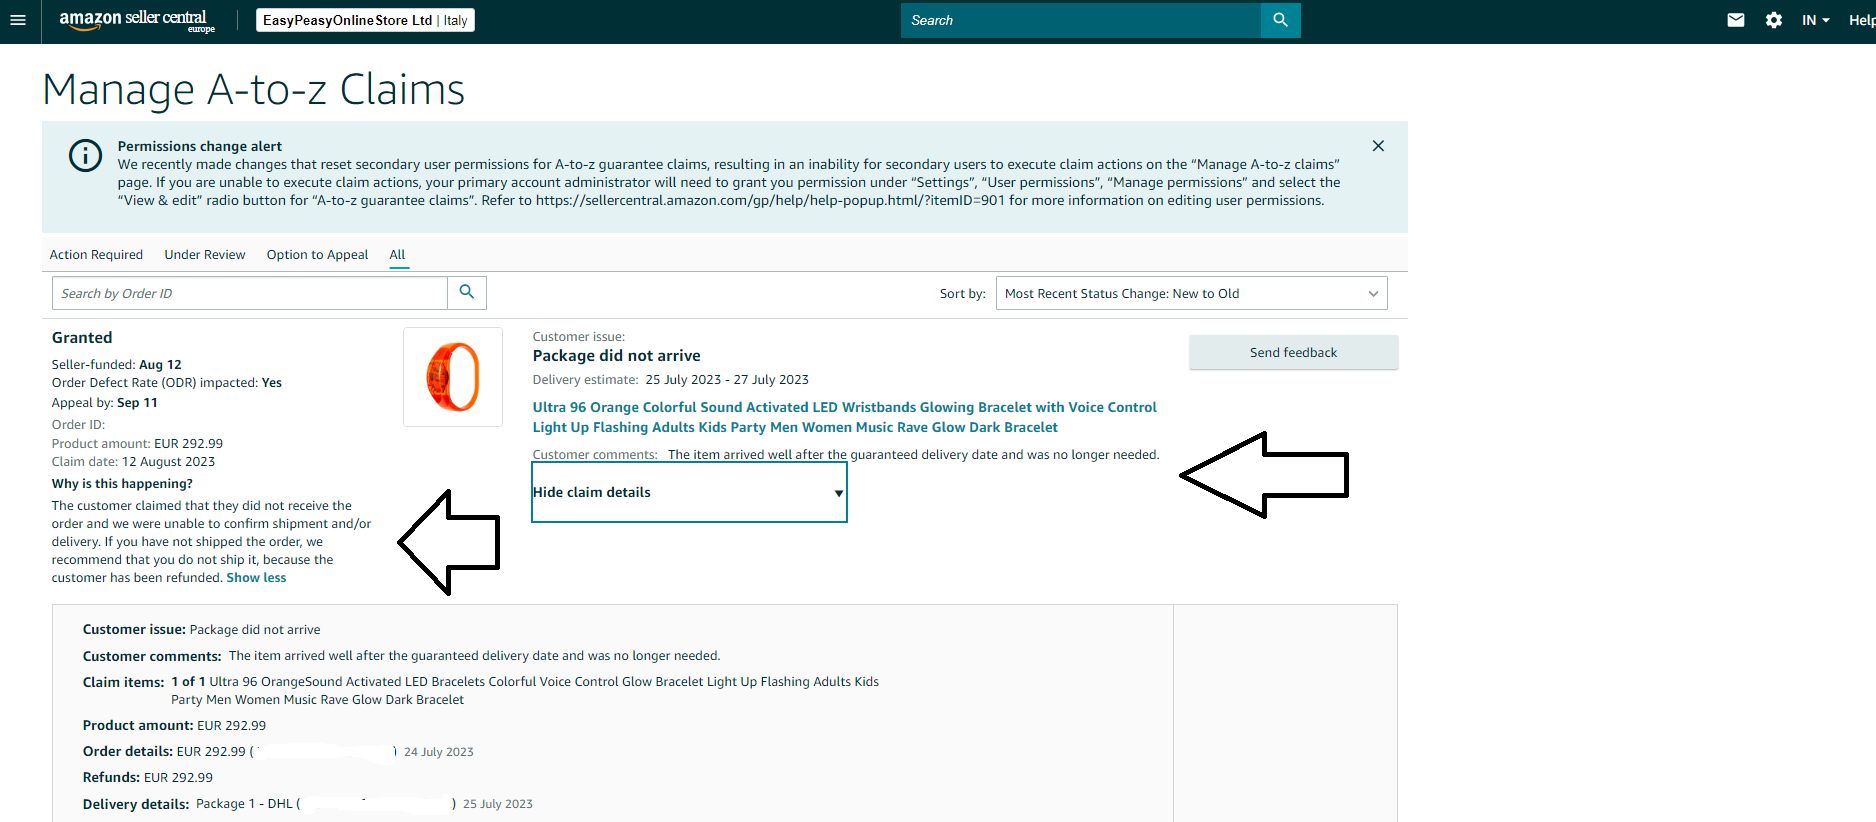This screenshot has height=822, width=1876.
Task: Click 'Permissions change alert' title
Action: pos(199,146)
